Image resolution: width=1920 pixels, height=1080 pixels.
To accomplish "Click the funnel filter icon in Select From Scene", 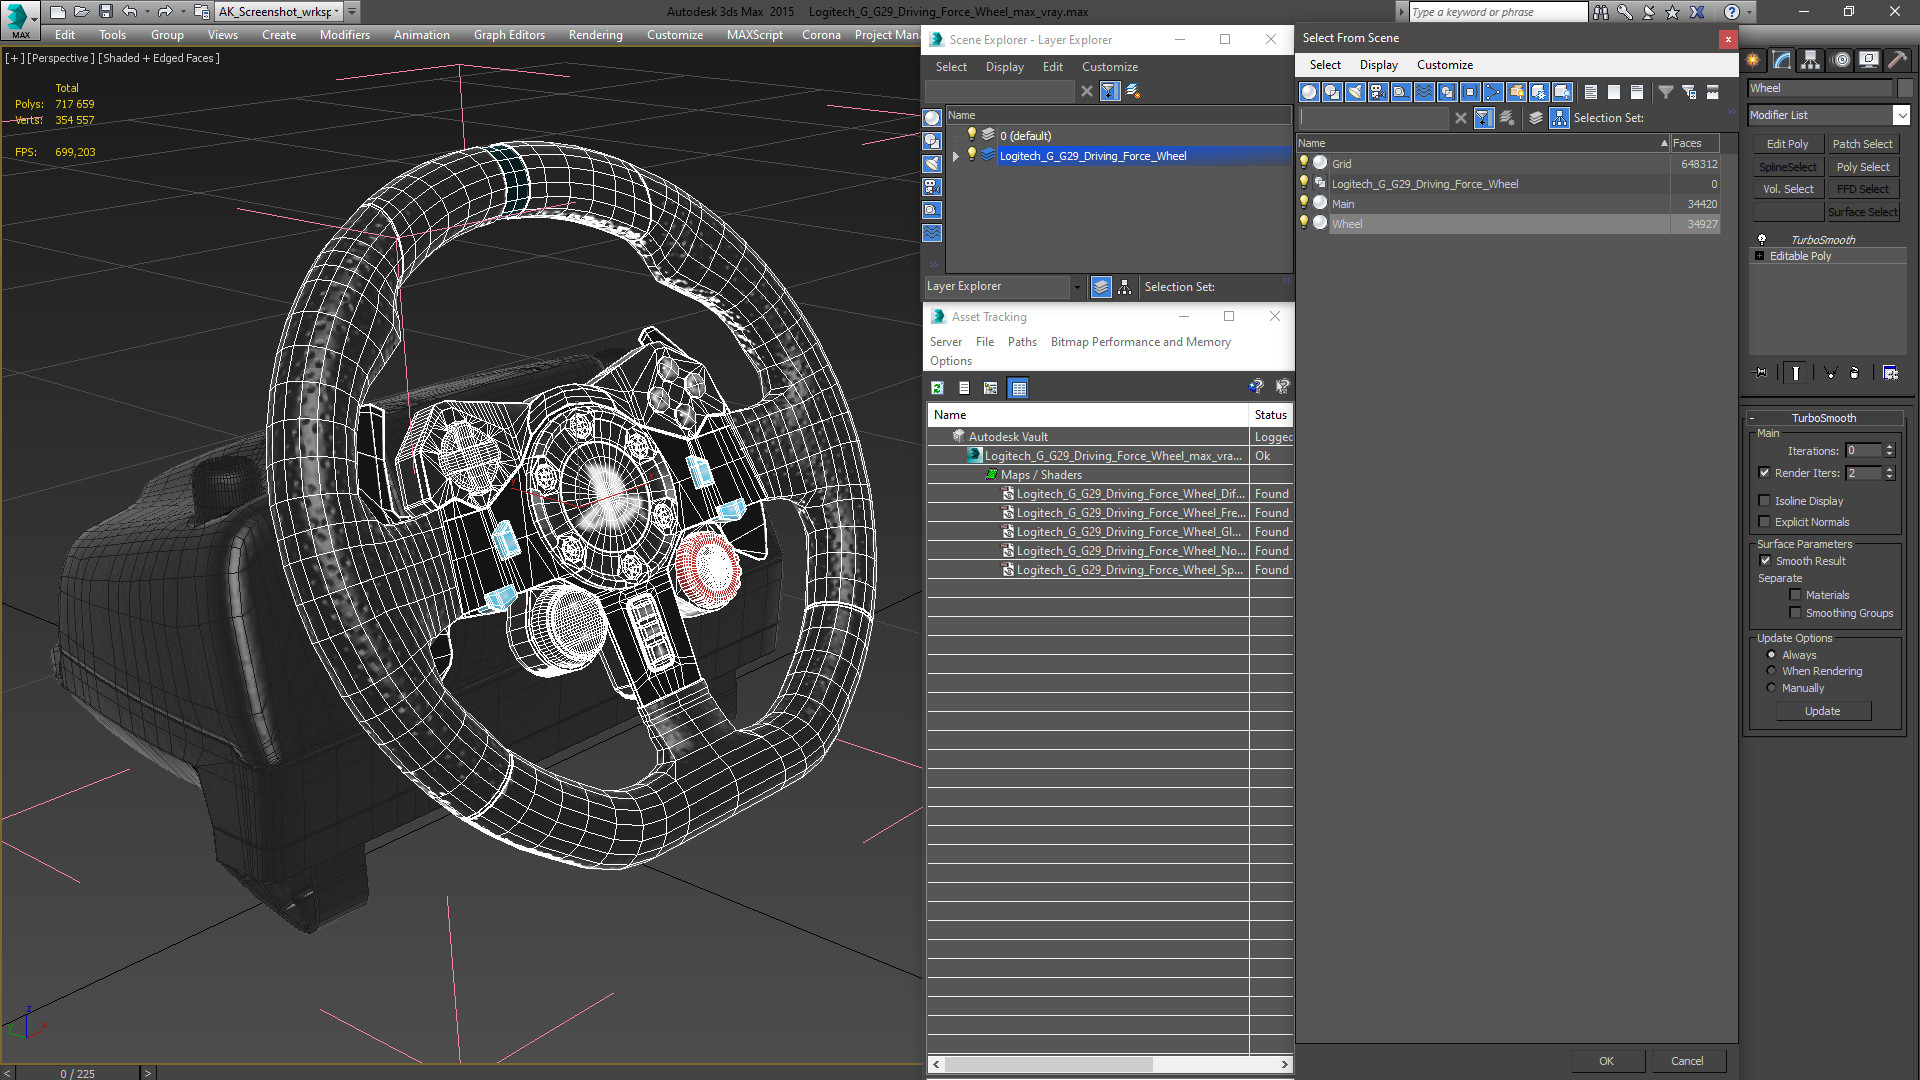I will point(1666,92).
